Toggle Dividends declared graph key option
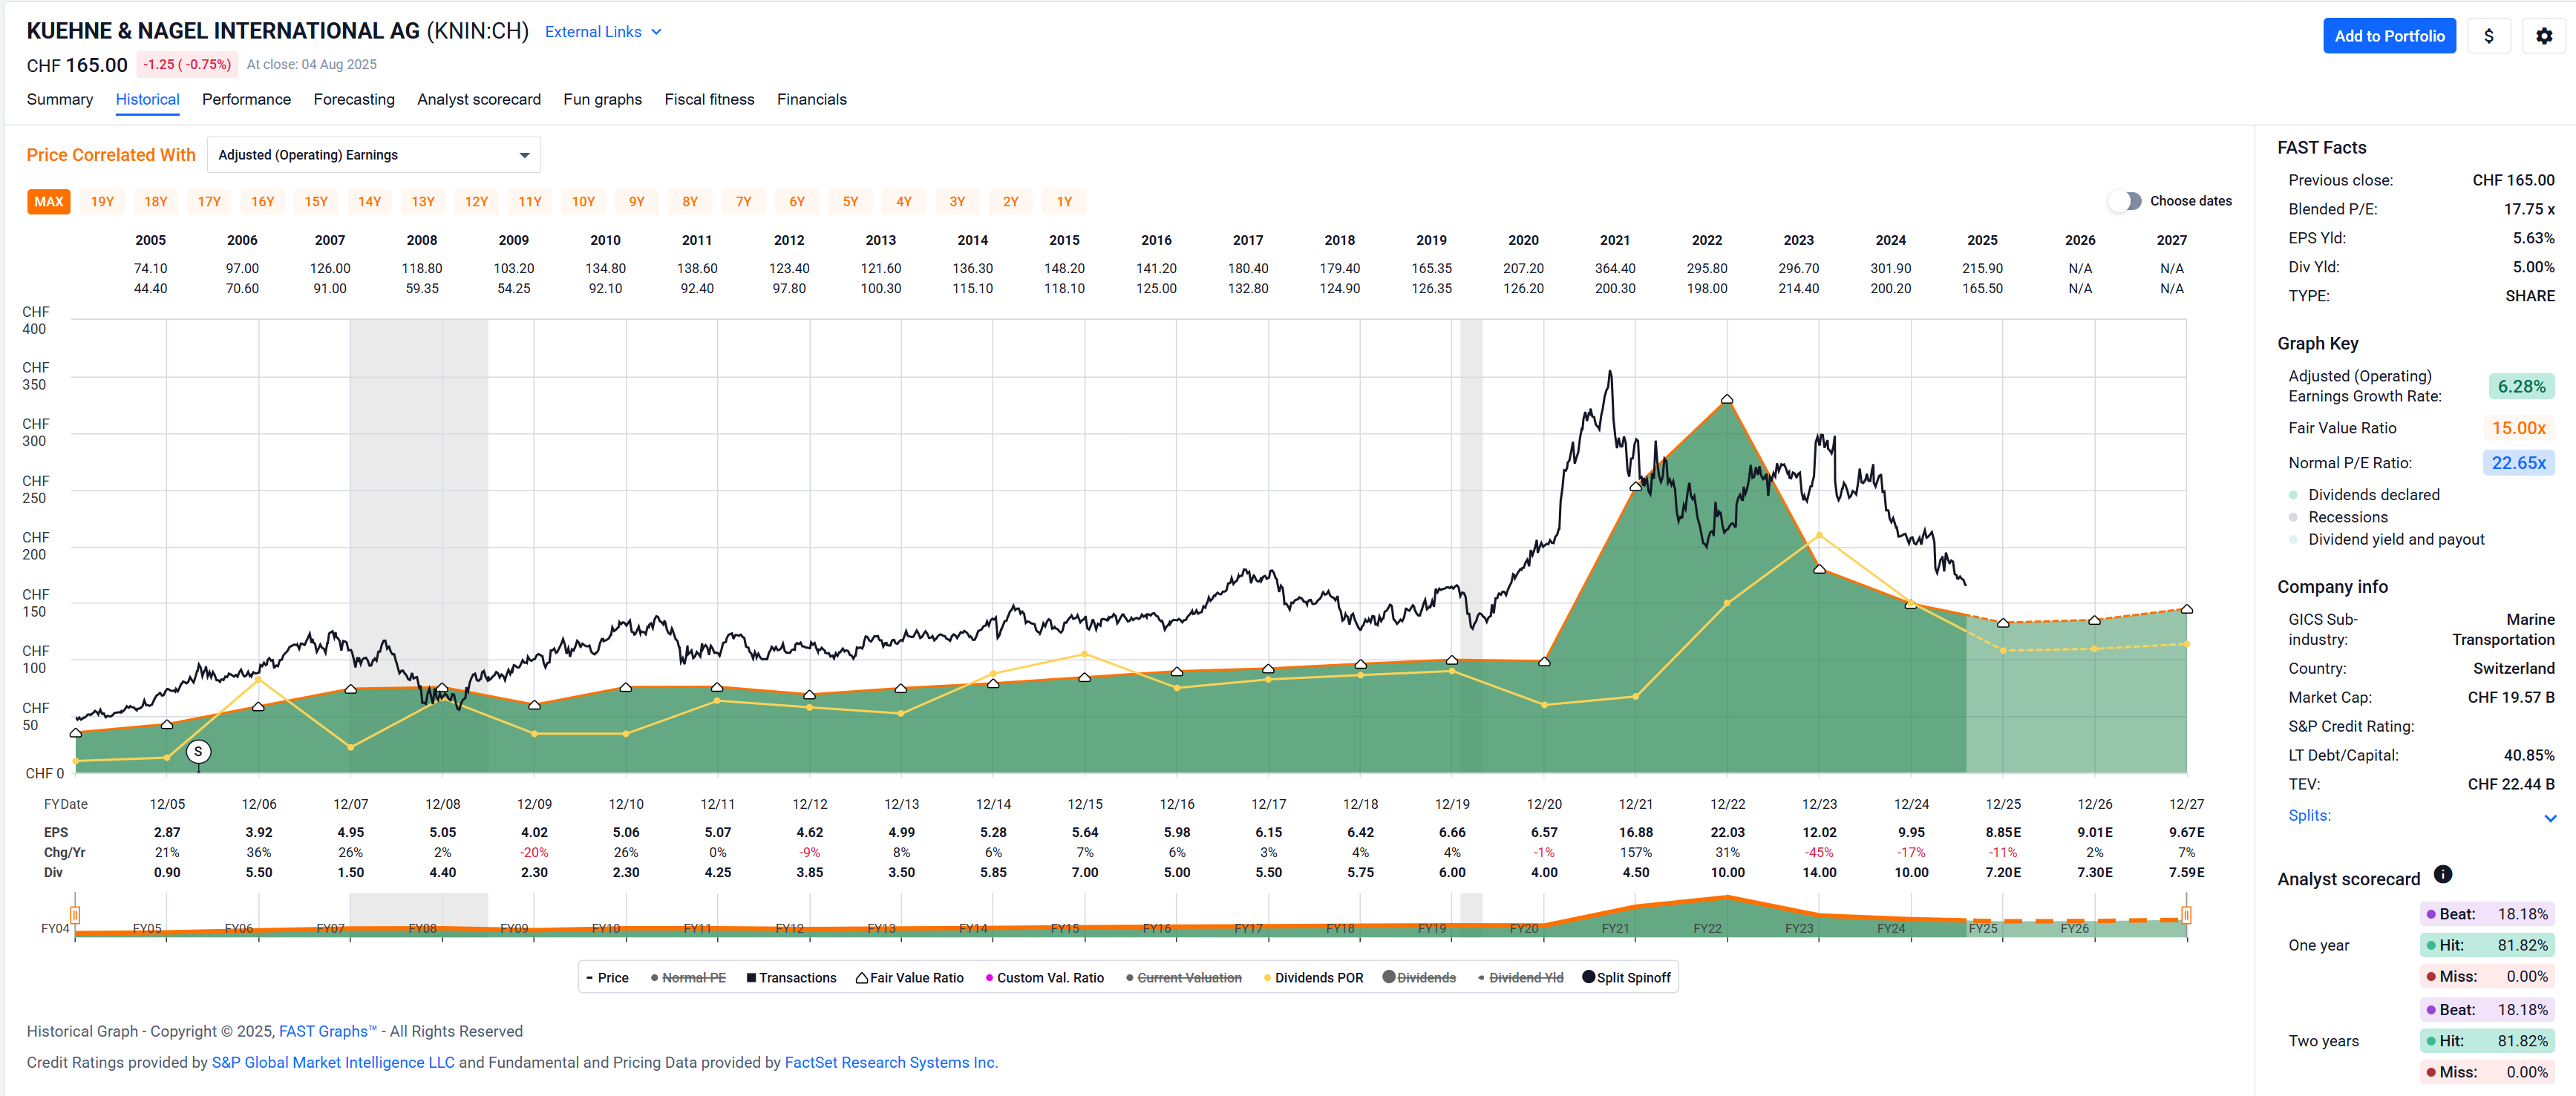The width and height of the screenshot is (2576, 1096). click(2362, 495)
